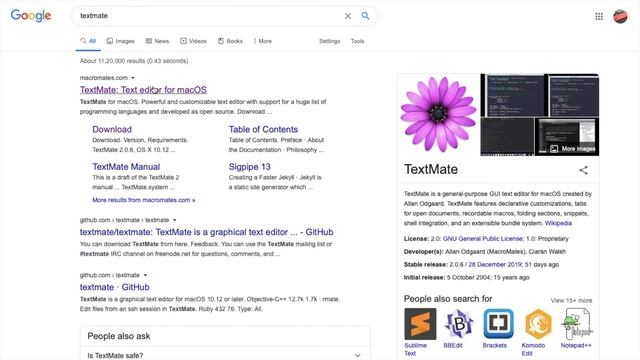Open the Notepad++ icon
This screenshot has height=360, width=640.
tap(577, 324)
